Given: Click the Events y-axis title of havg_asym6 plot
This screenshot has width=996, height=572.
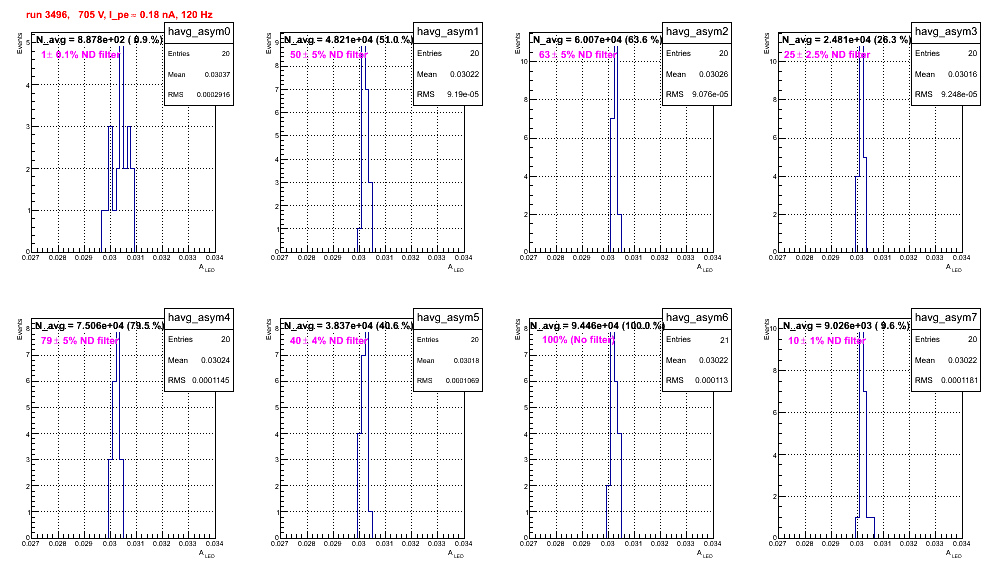Looking at the screenshot, I should pos(517,329).
